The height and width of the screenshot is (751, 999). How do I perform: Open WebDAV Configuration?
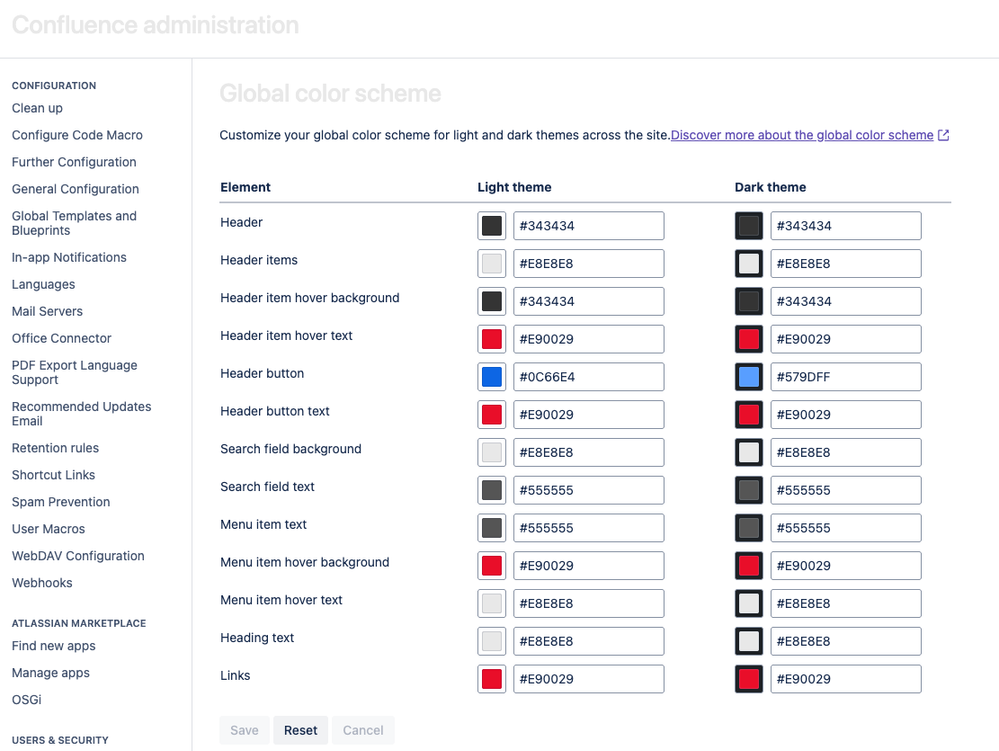pos(78,556)
